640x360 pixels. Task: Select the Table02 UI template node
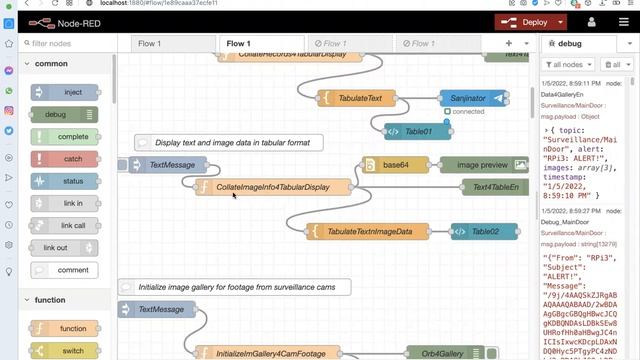484,231
